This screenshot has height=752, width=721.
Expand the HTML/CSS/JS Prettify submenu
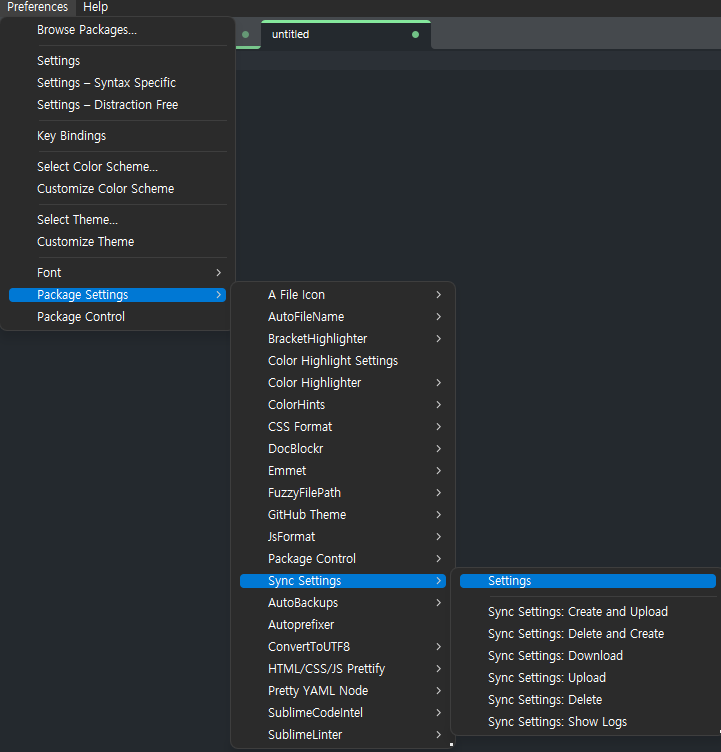point(343,670)
